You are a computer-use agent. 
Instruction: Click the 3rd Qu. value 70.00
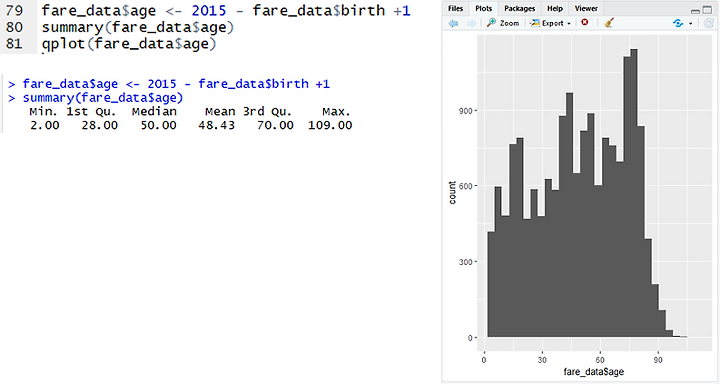[275, 125]
